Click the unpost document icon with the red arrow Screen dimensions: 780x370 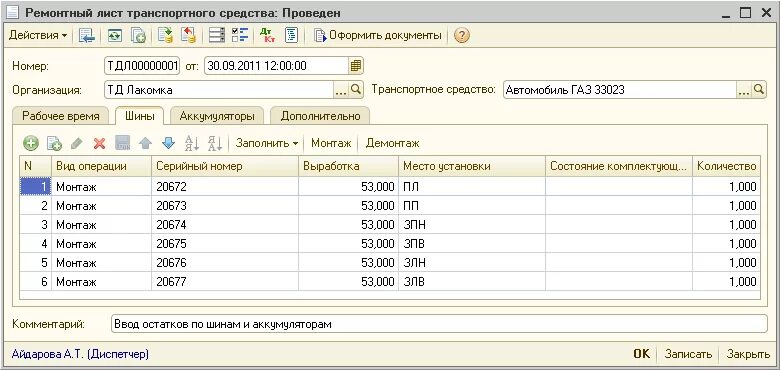tap(189, 35)
